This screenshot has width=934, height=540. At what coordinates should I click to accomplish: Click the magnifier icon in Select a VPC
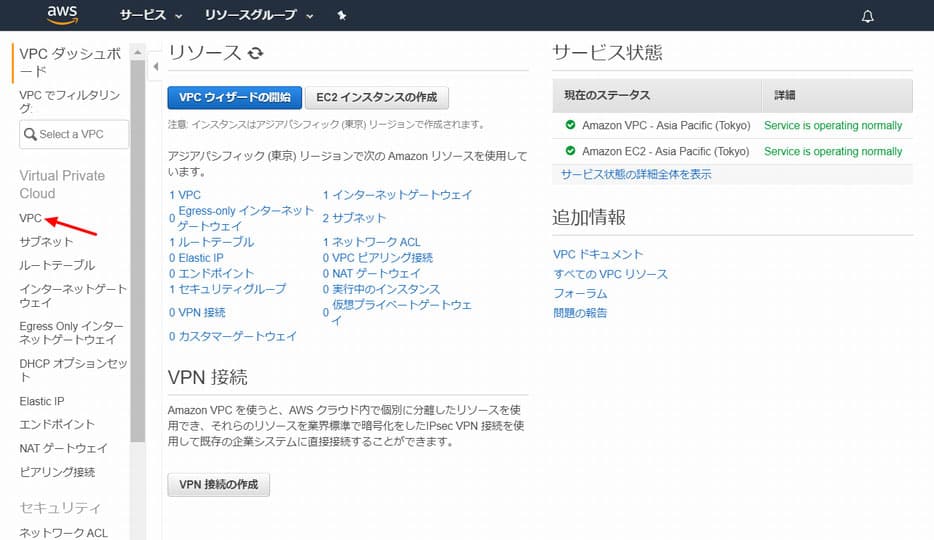point(30,135)
